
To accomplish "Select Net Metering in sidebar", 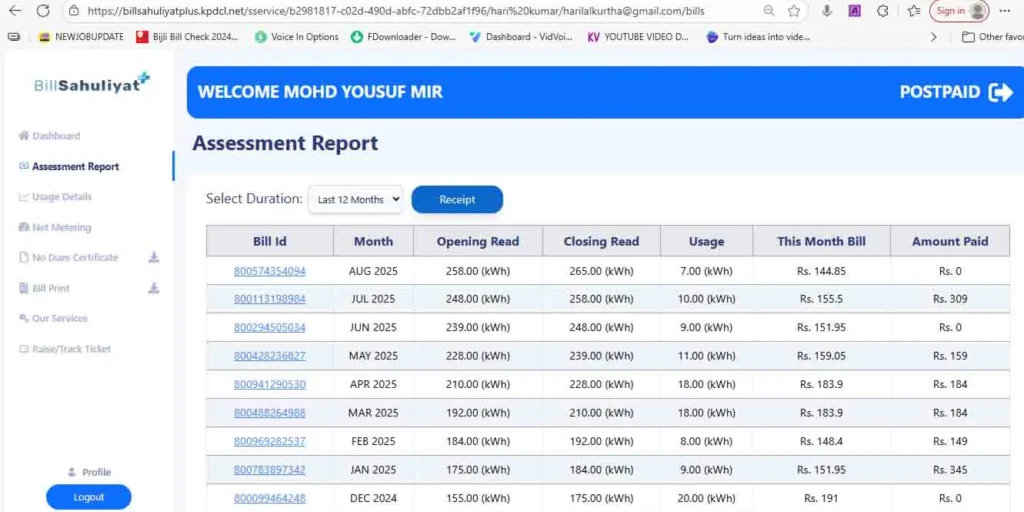I will (x=61, y=227).
